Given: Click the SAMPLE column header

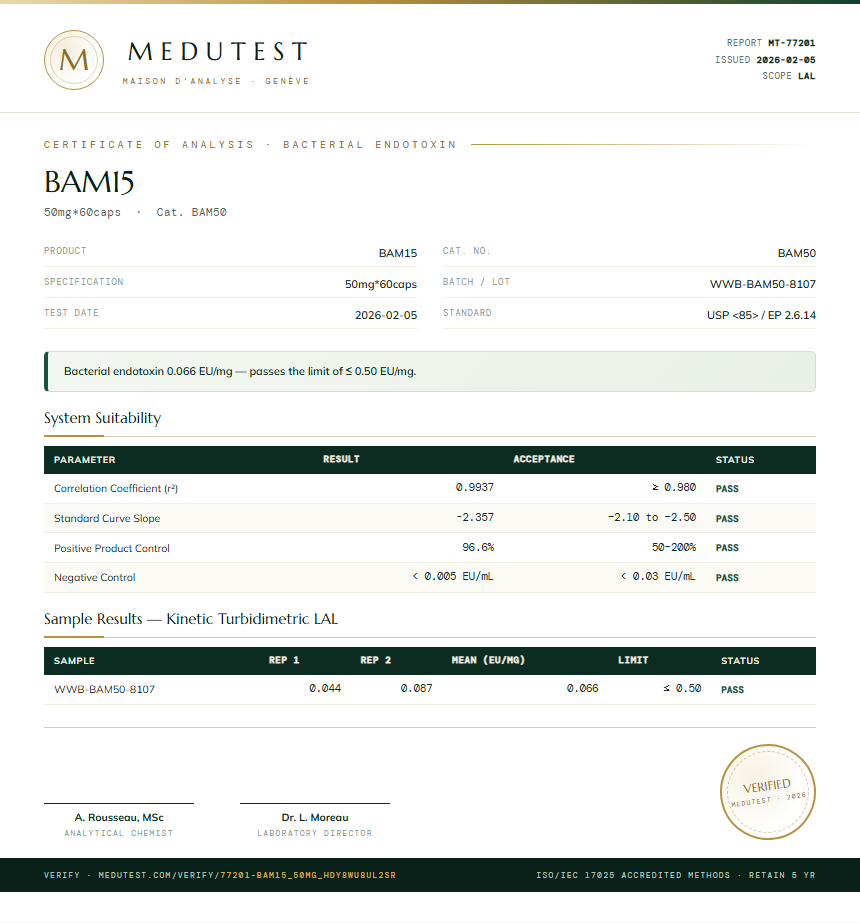Looking at the screenshot, I should (74, 661).
